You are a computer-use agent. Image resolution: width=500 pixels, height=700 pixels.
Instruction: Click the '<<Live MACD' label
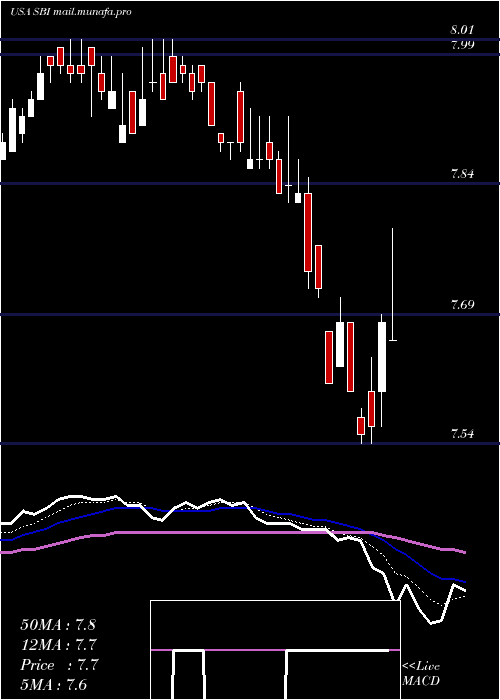tap(421, 674)
